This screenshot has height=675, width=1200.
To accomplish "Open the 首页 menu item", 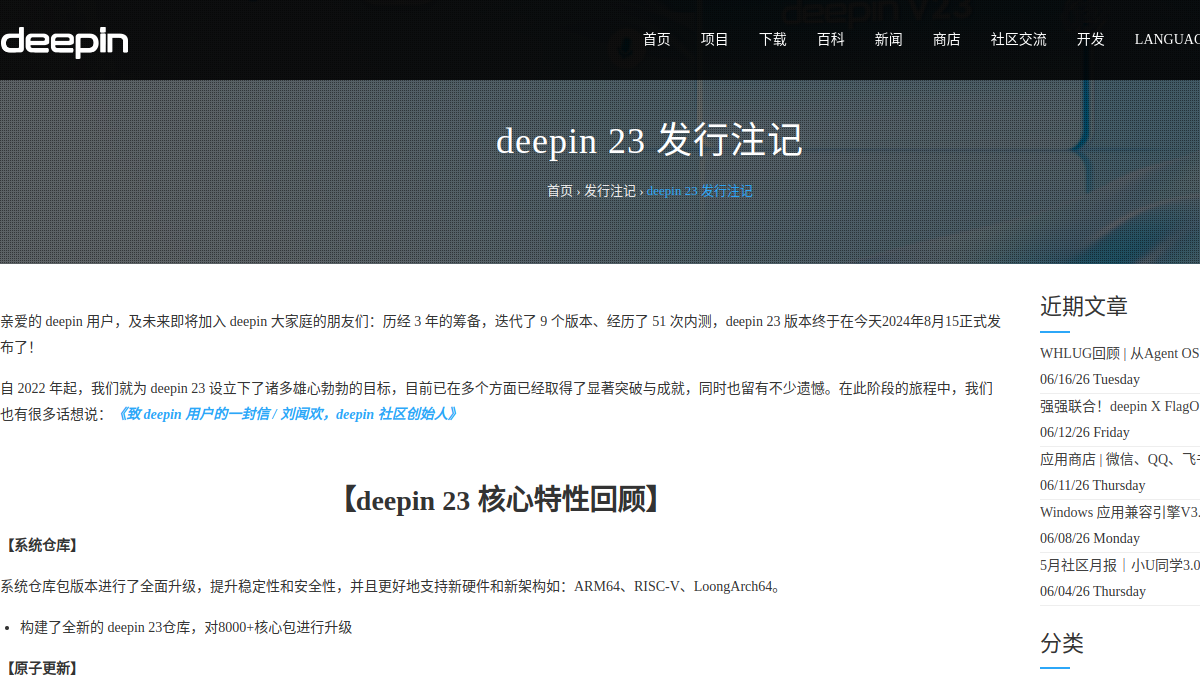I will tap(657, 40).
